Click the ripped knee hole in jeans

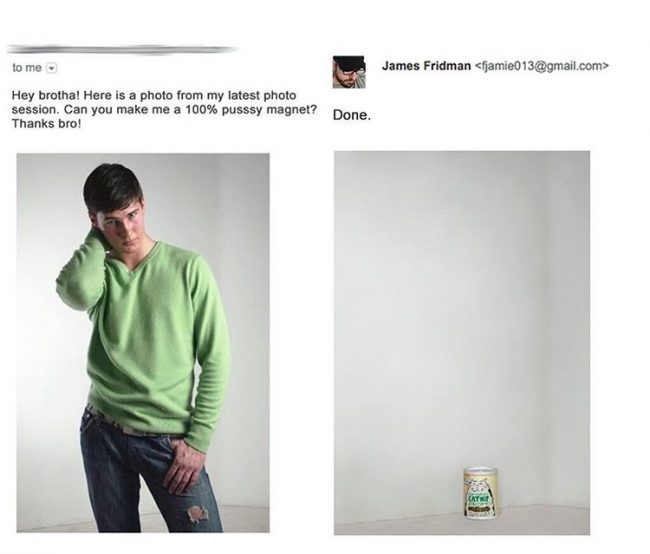click(x=196, y=513)
